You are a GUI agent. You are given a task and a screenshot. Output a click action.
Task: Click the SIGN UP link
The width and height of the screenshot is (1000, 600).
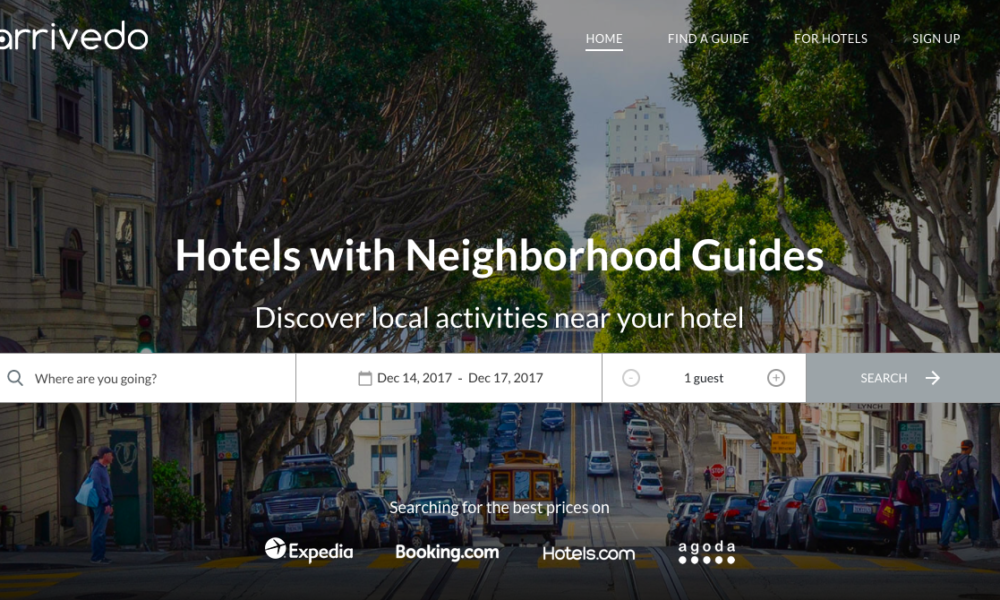click(936, 38)
